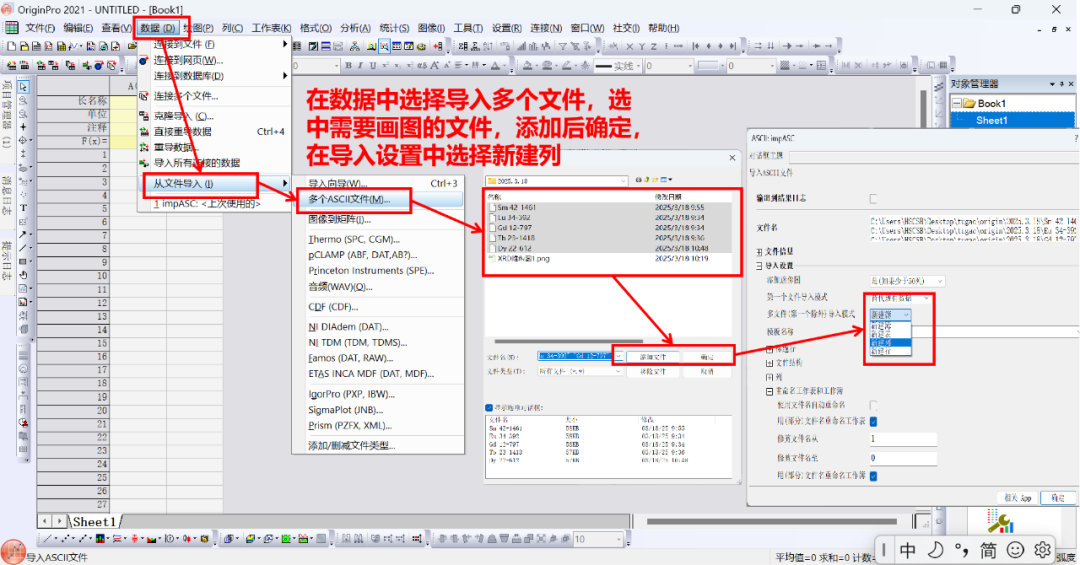Open the 分析(A) Analysis menu

[355, 28]
